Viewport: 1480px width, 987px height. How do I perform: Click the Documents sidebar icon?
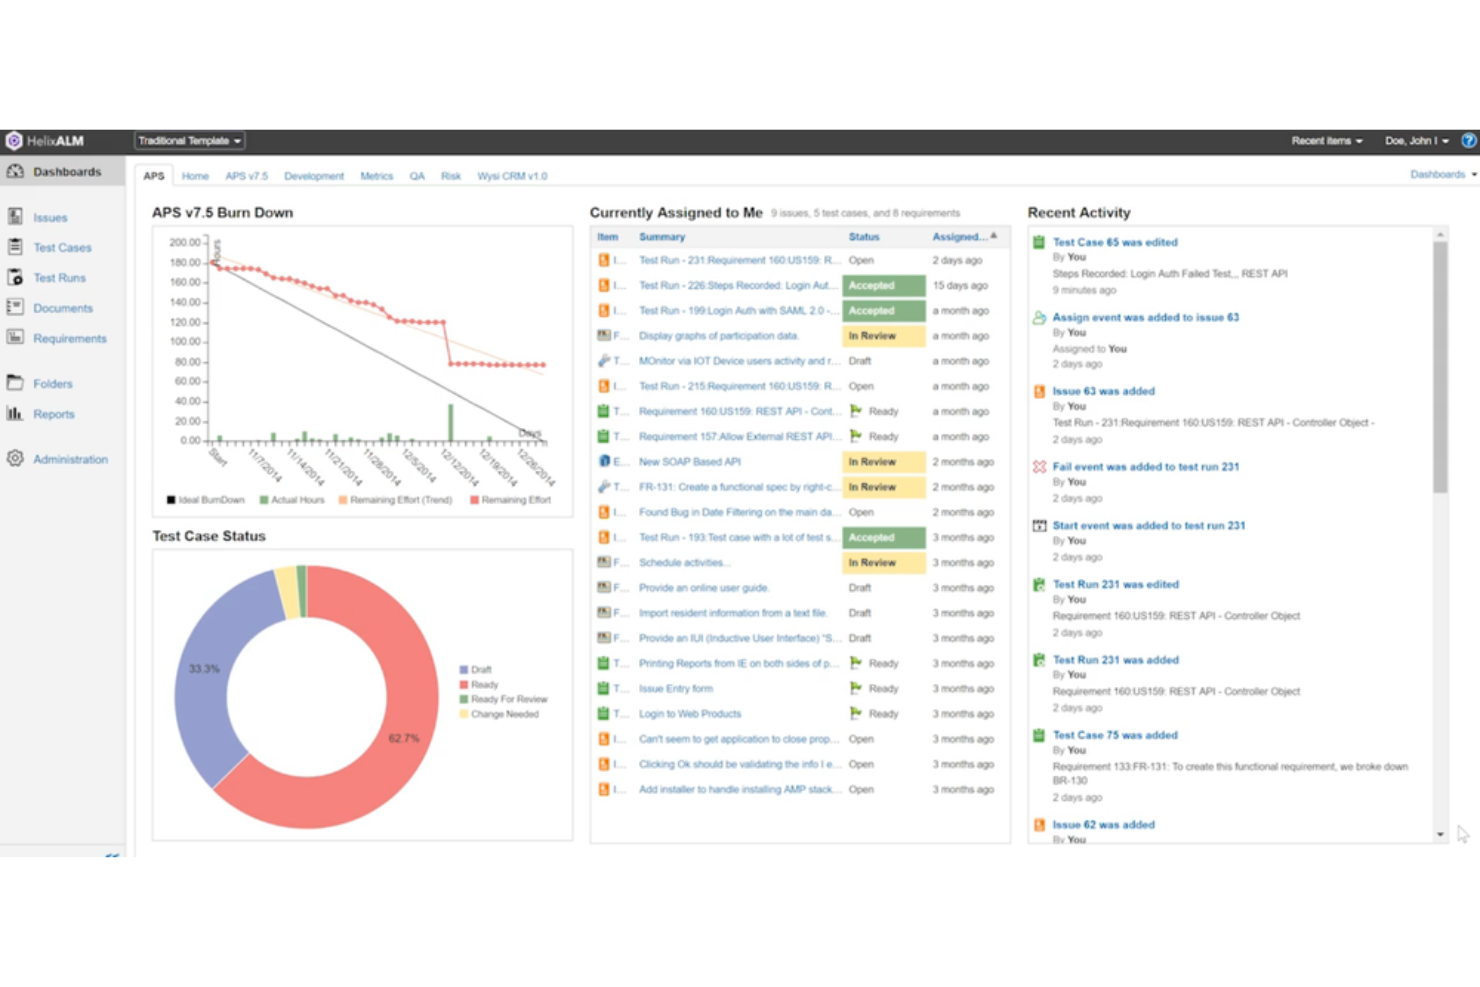click(15, 308)
